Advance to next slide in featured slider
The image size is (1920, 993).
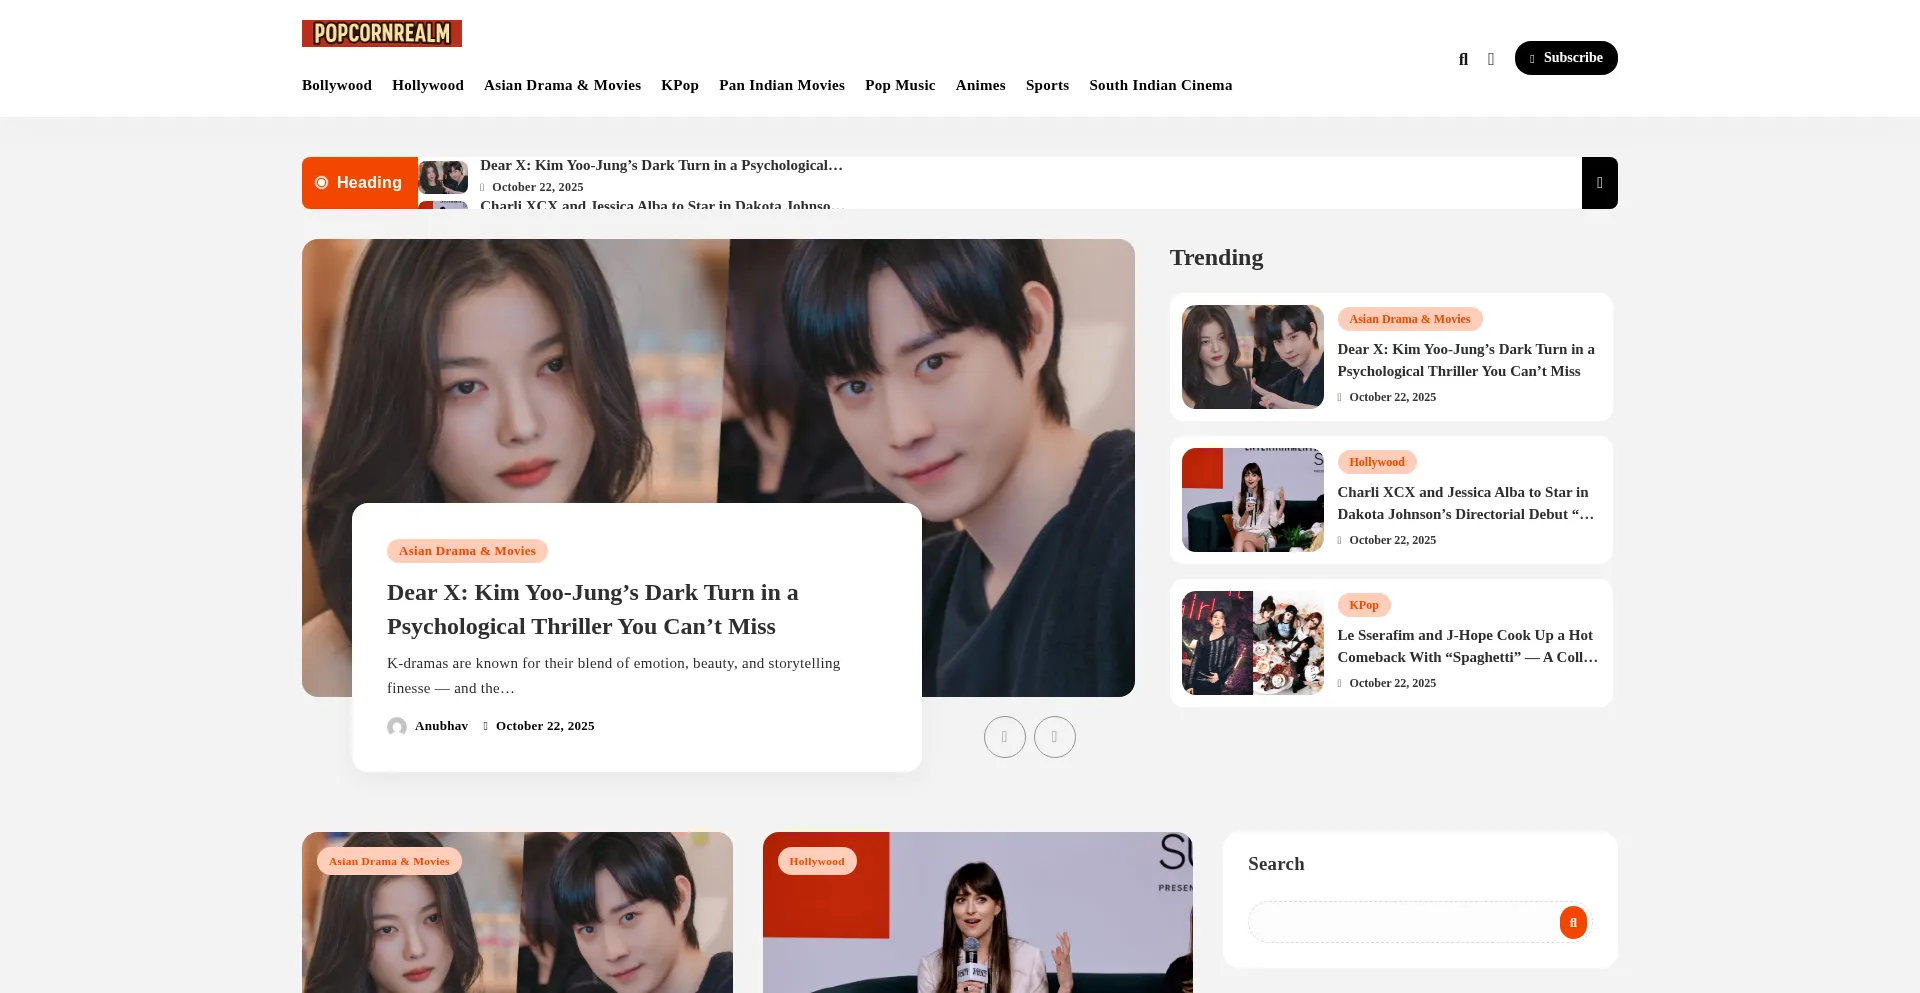point(1054,737)
